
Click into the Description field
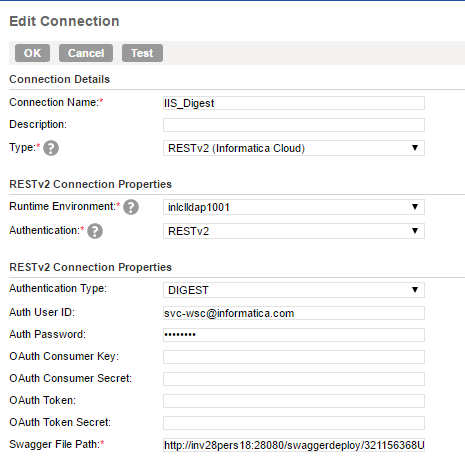[x=294, y=125]
